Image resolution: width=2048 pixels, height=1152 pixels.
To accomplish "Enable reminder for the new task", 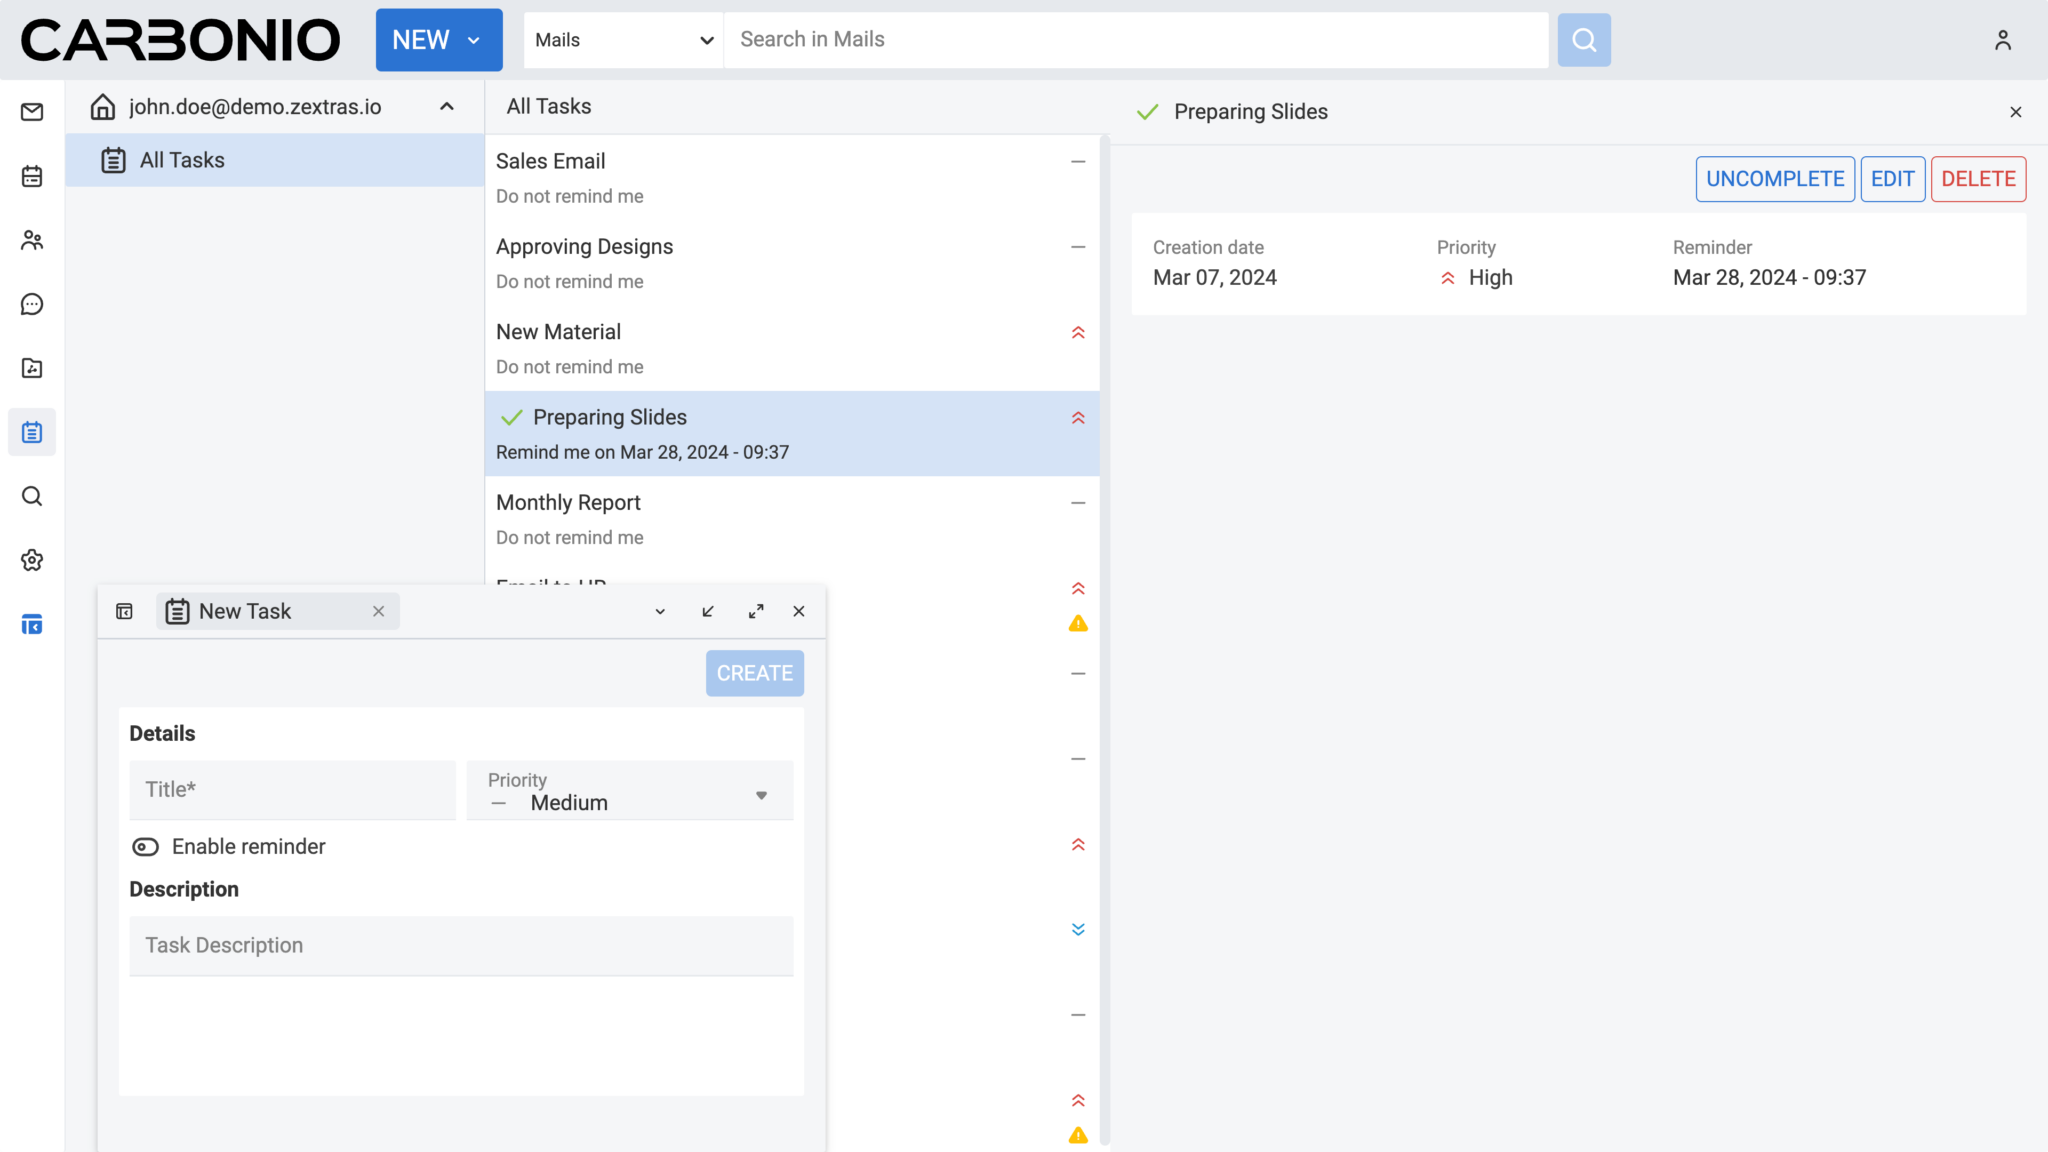I will point(146,846).
